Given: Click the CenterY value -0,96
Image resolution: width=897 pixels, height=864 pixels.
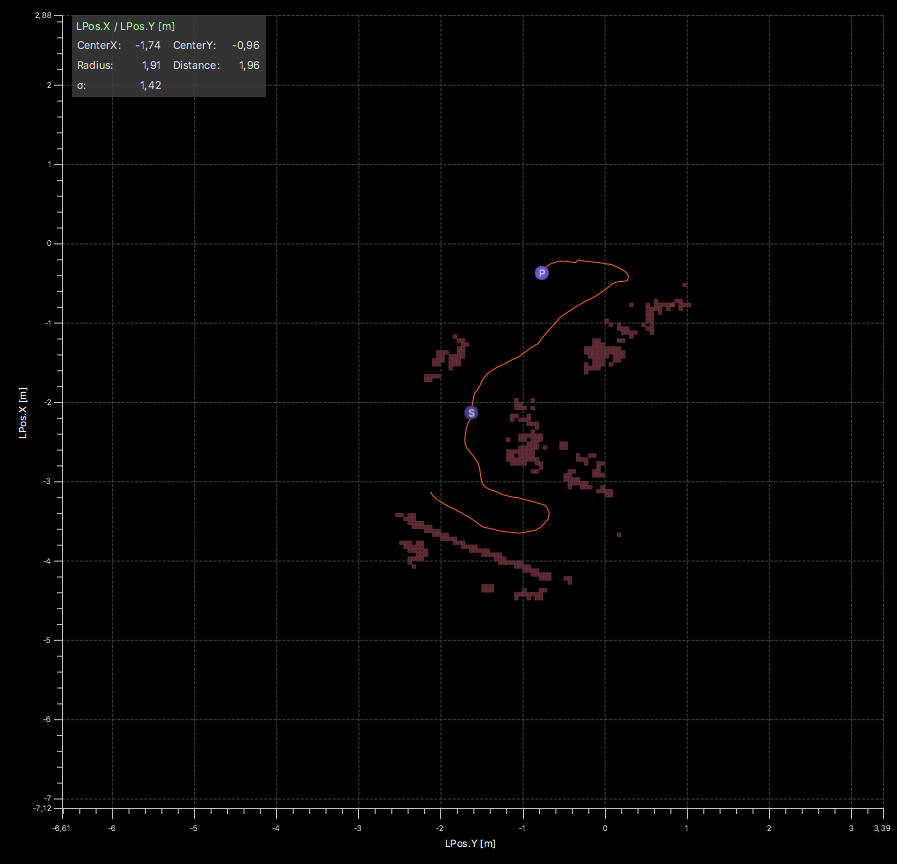Looking at the screenshot, I should [x=245, y=45].
